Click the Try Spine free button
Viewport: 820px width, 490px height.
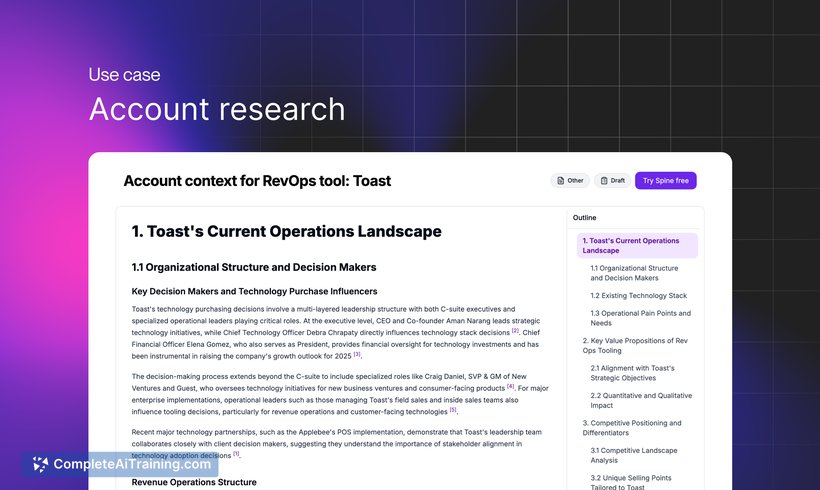pos(665,180)
